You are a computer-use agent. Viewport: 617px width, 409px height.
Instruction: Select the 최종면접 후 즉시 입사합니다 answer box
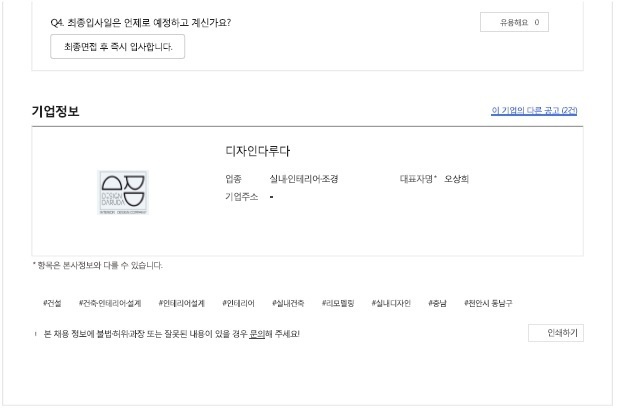coord(117,47)
